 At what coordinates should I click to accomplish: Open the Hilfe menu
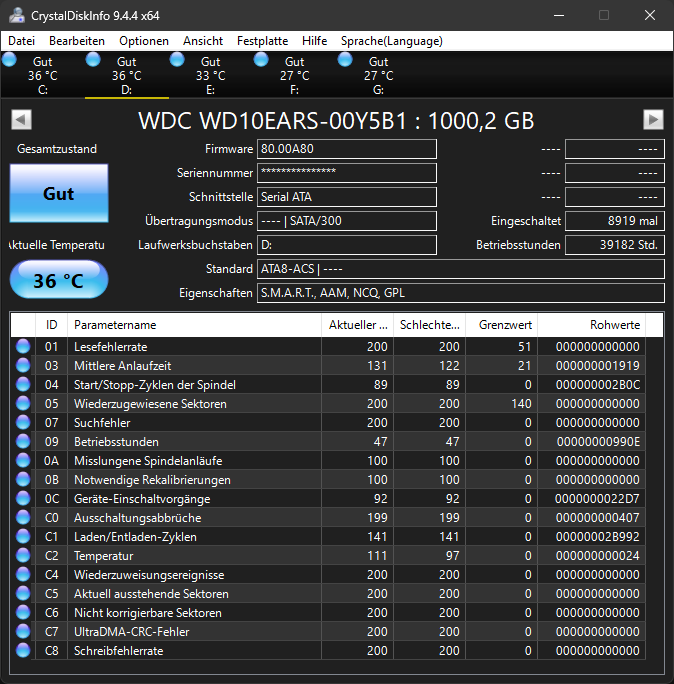[x=315, y=41]
